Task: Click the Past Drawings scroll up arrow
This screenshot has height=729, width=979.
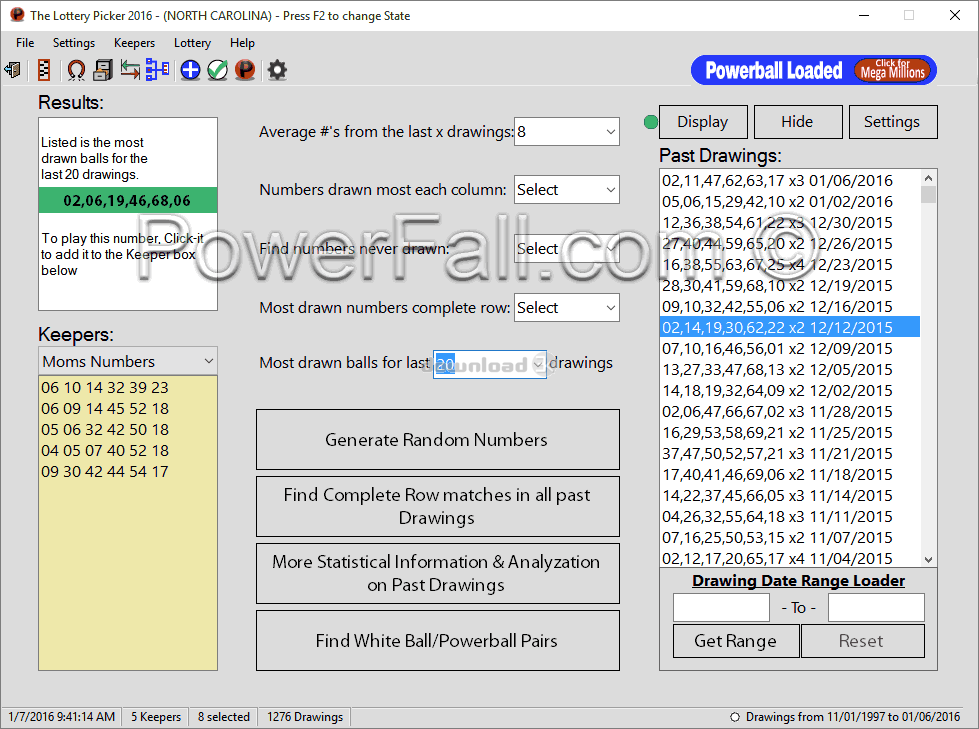Action: tap(928, 179)
